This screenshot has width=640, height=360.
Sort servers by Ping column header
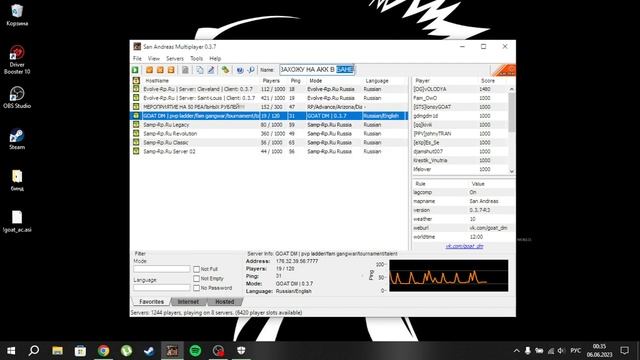click(297, 80)
